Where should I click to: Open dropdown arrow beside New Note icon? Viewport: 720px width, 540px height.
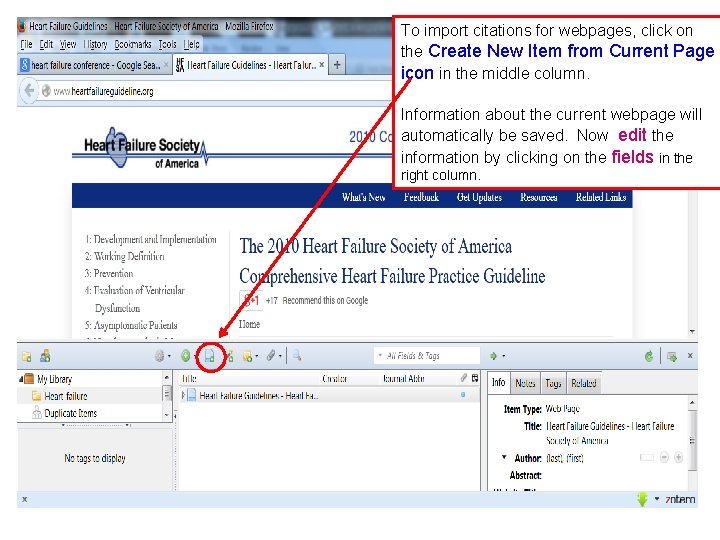[x=257, y=356]
